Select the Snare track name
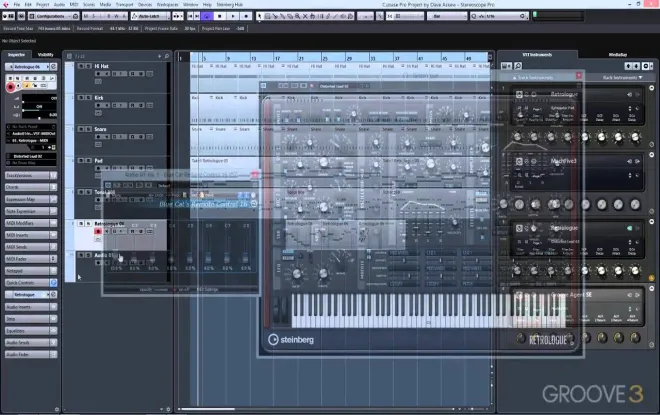Viewport: 660px width, 415px height. click(101, 129)
